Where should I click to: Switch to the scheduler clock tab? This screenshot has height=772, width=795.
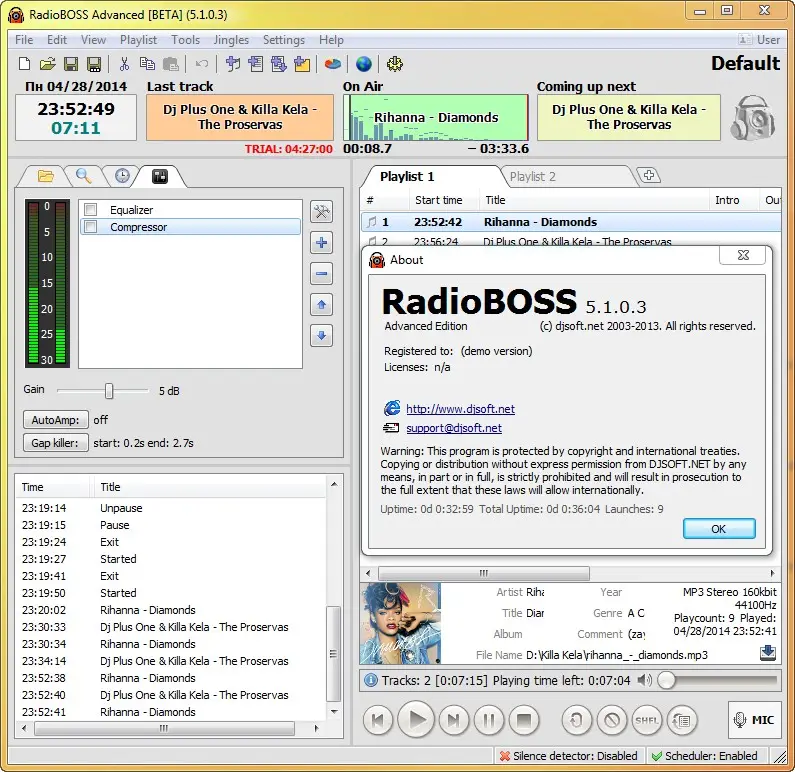[x=122, y=176]
